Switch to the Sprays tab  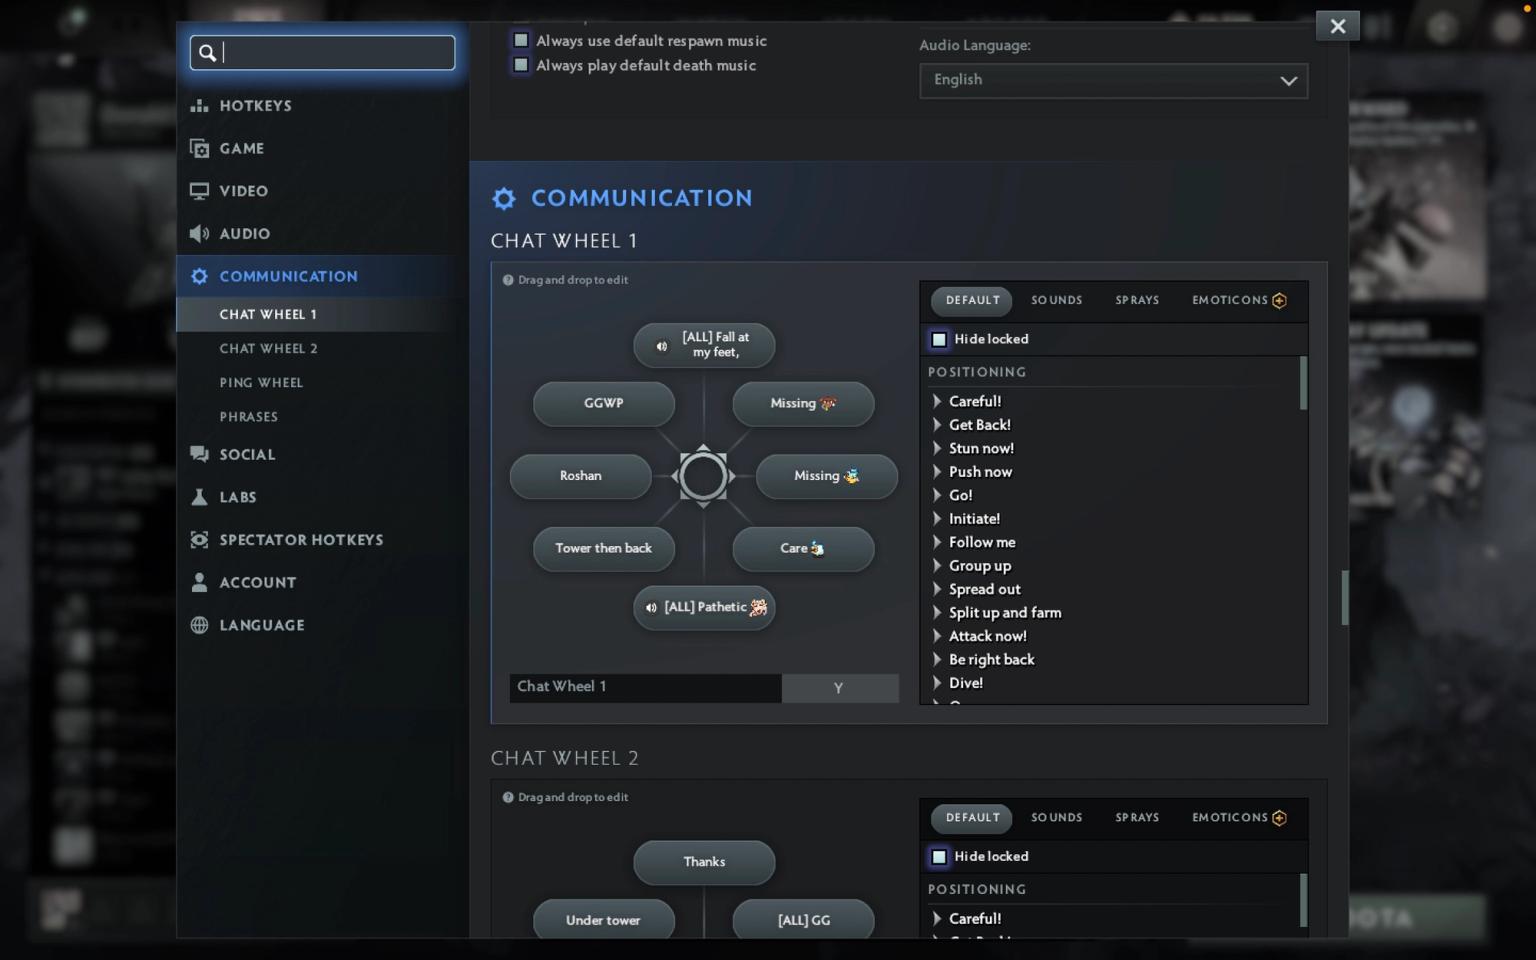1137,300
